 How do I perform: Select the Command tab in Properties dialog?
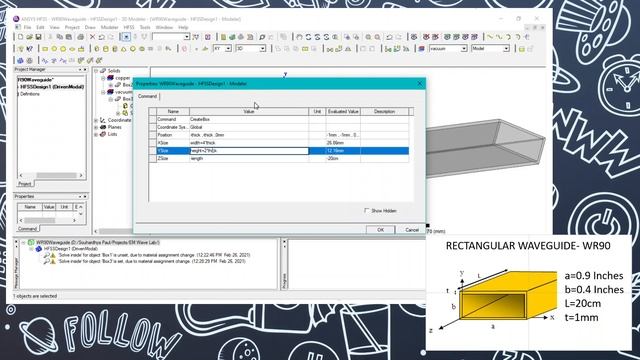point(147,96)
